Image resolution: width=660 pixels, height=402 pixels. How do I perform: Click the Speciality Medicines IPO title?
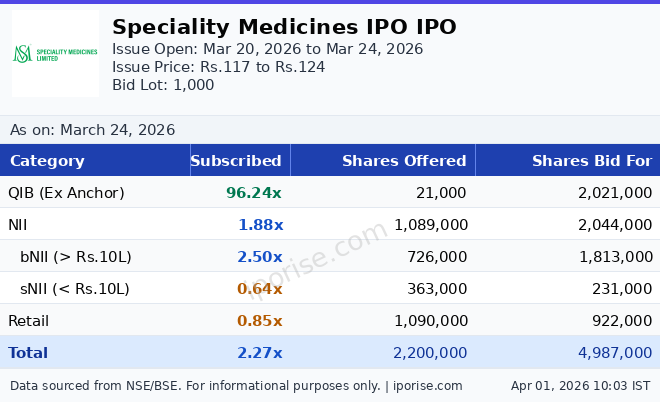[284, 27]
